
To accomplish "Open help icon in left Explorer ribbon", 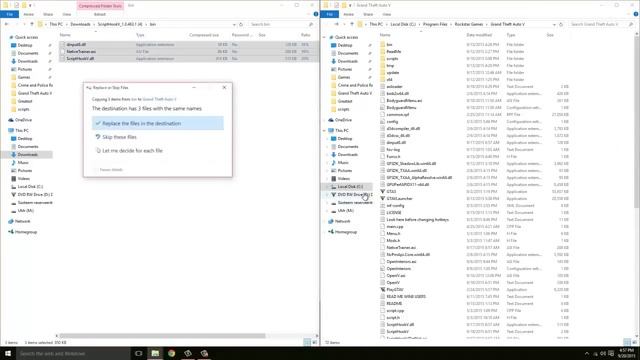I will (x=316, y=14).
